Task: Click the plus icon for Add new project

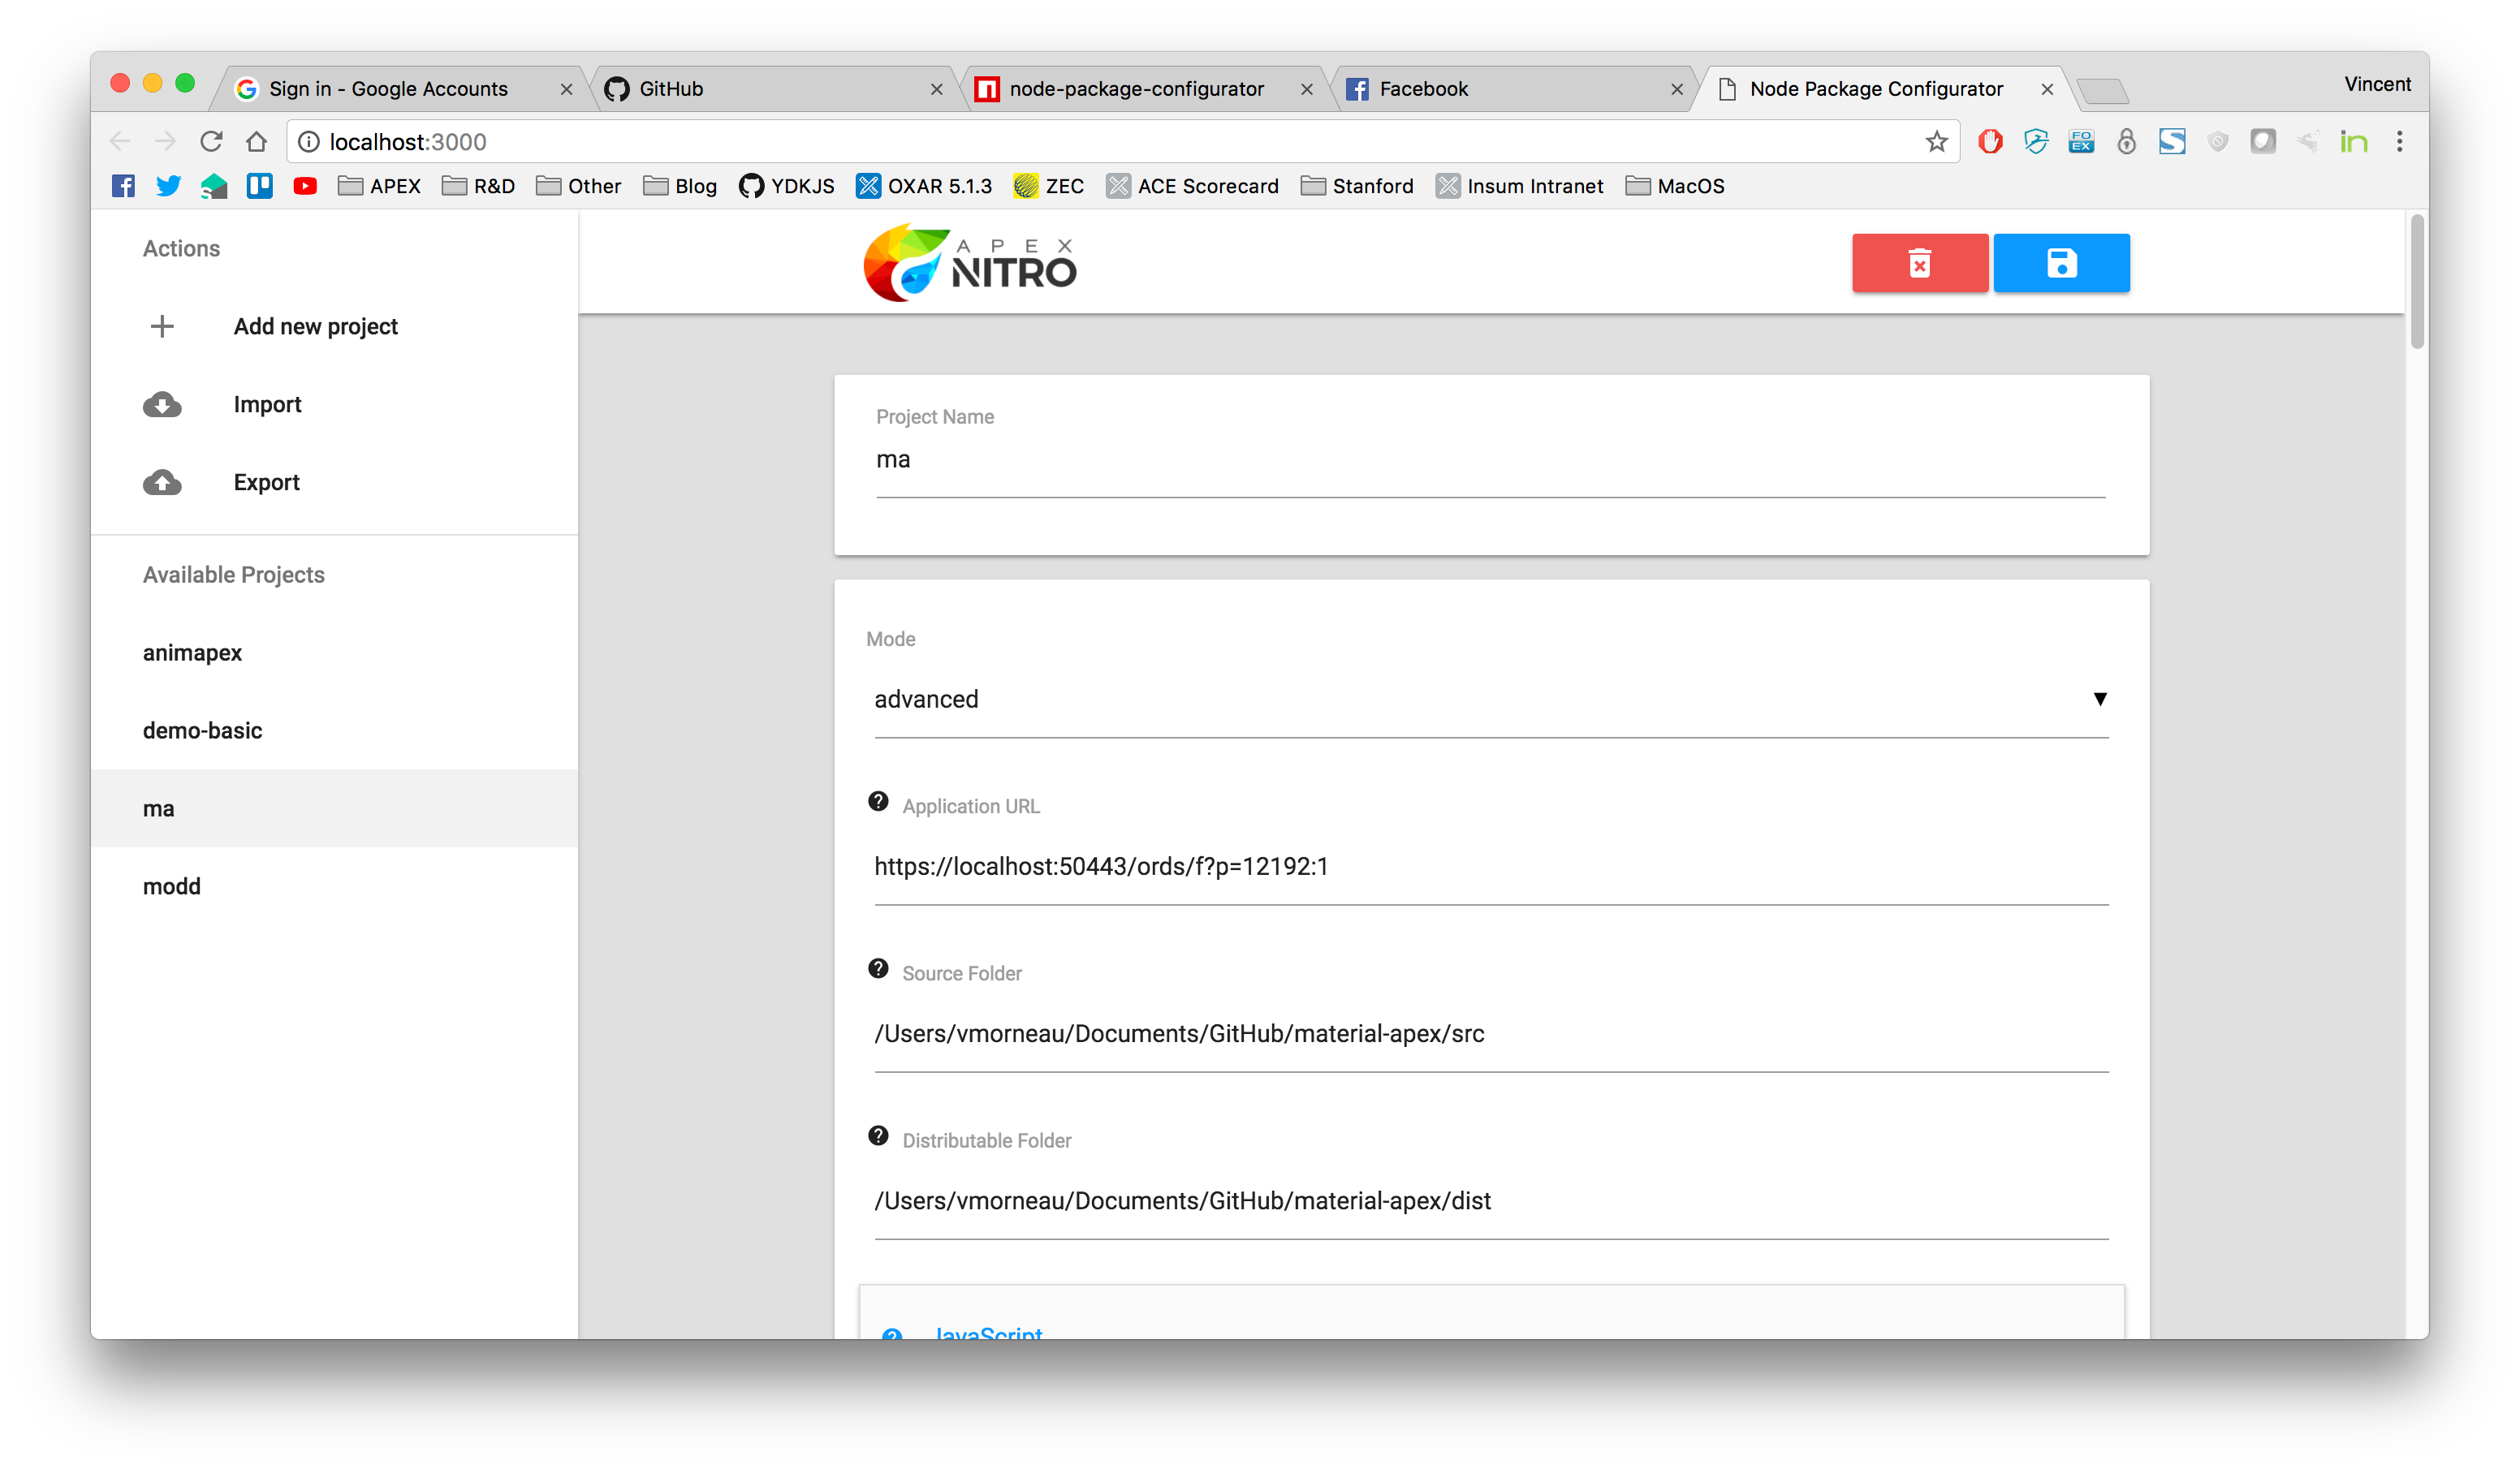Action: tap(162, 326)
